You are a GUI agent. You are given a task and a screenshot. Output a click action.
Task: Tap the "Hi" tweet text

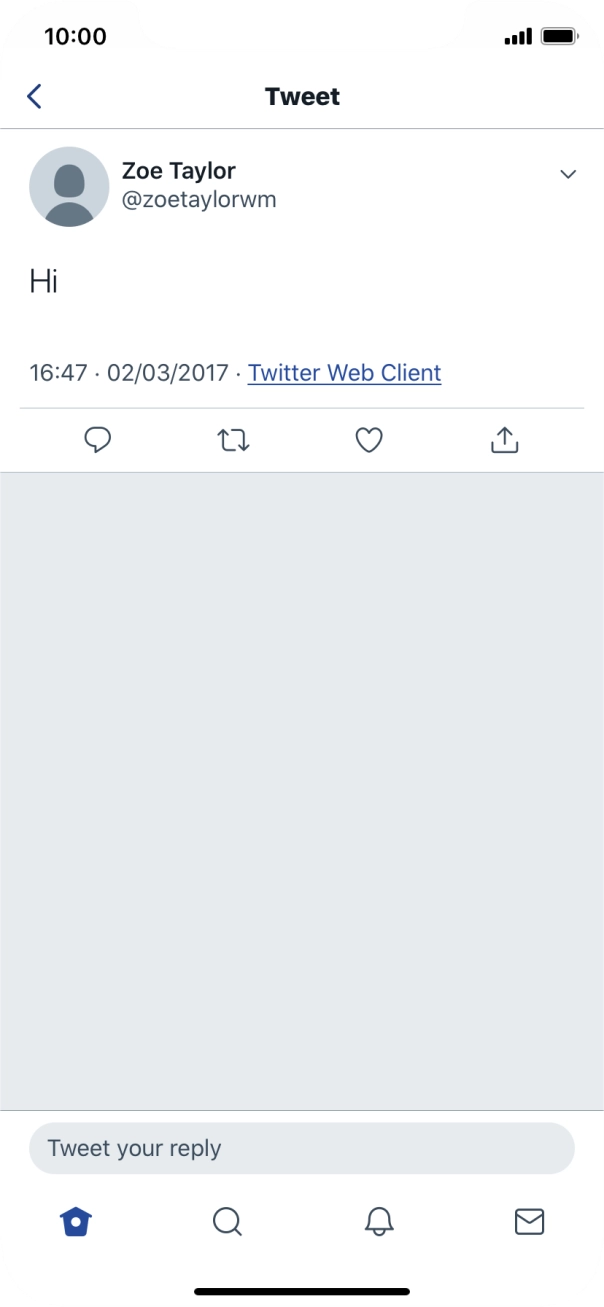[44, 281]
